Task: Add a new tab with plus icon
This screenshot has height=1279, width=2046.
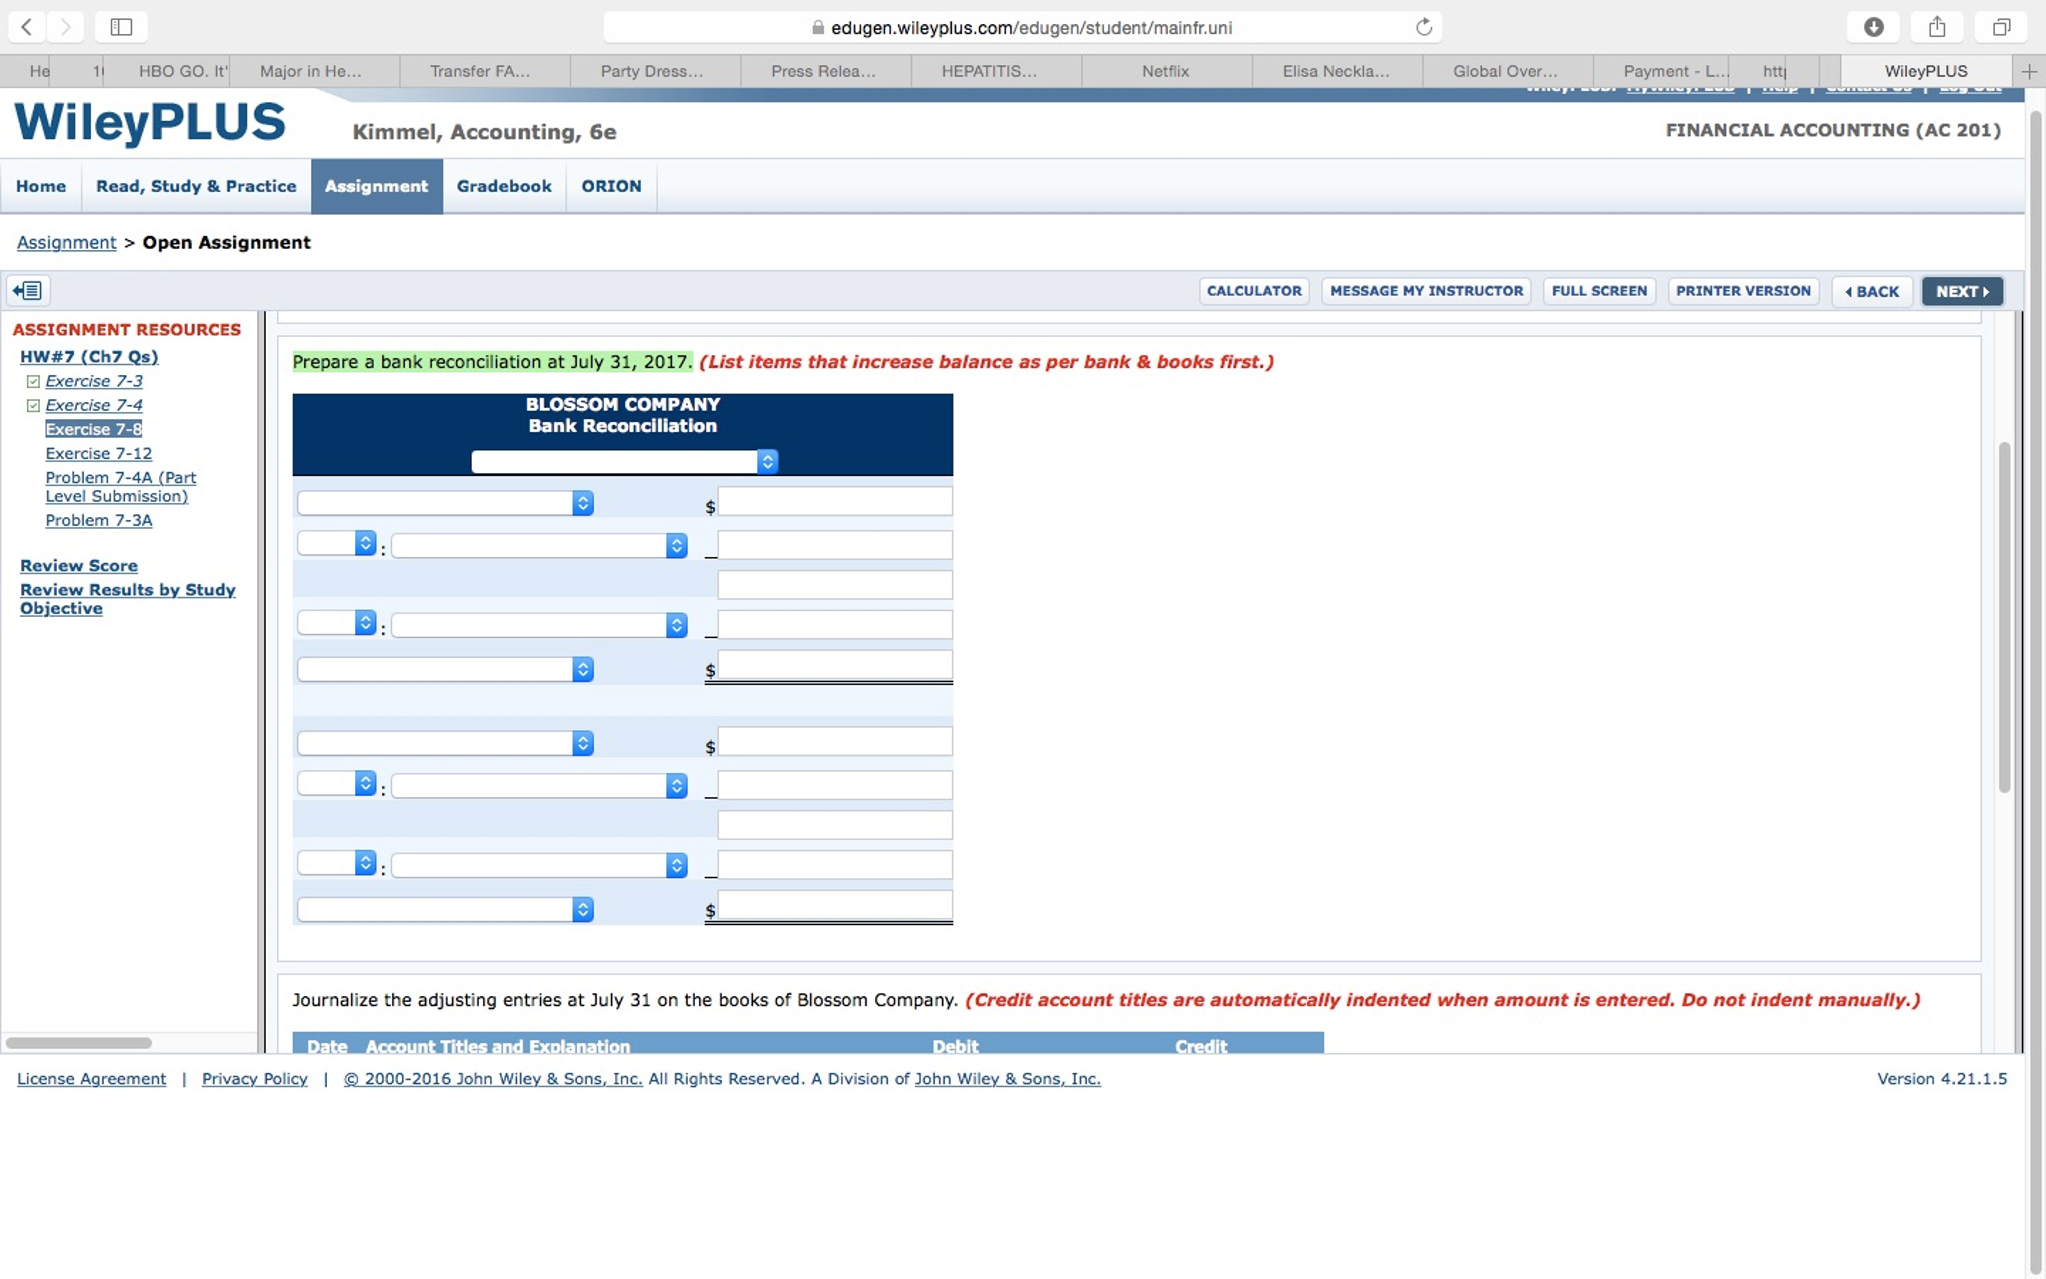Action: (2029, 71)
